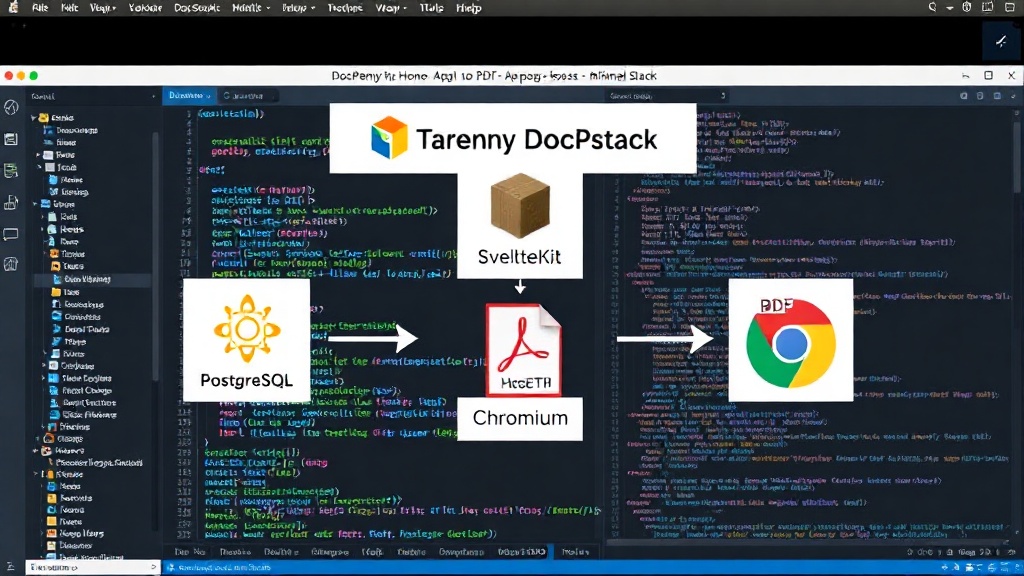Screen dimensions: 1024x576
Task: Click the blue layout icon in editor toolbar
Action: (x=997, y=96)
